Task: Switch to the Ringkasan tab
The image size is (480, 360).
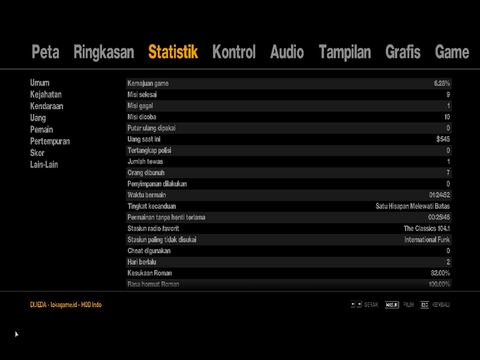Action: coord(104,52)
